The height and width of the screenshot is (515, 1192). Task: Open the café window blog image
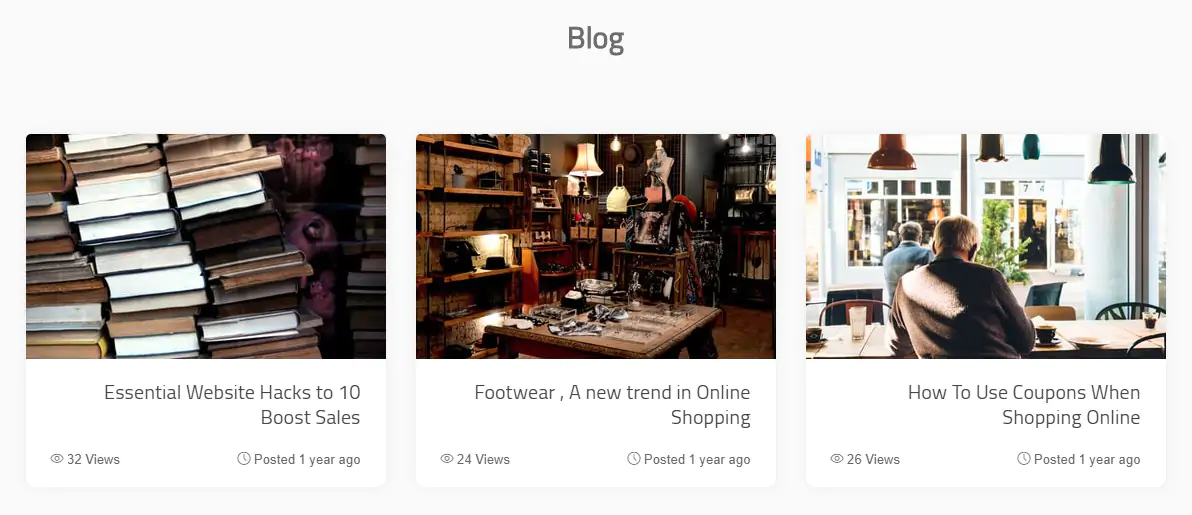pos(986,246)
